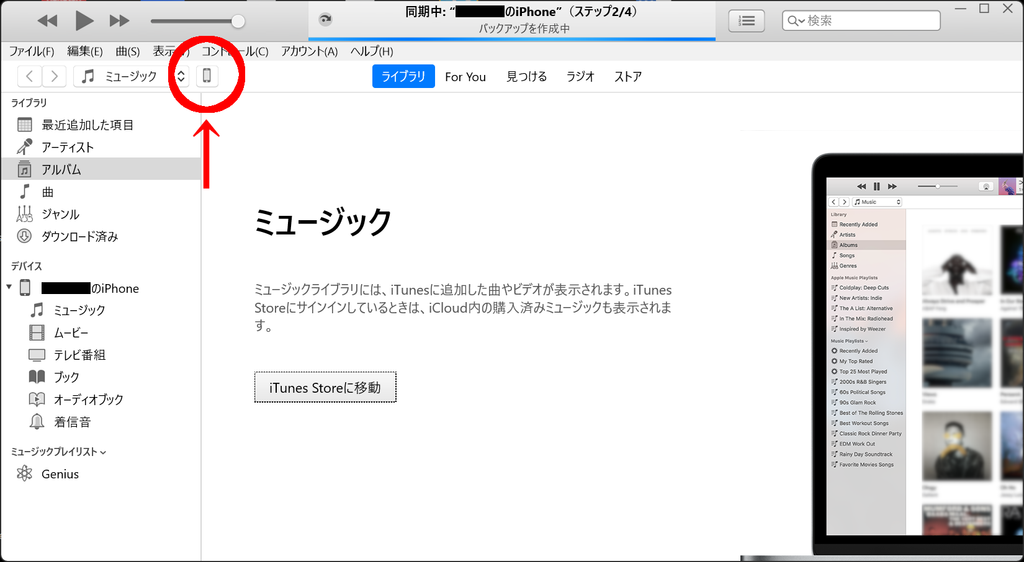This screenshot has width=1024, height=562.
Task: Click the Genius atom icon
Action: click(x=25, y=473)
